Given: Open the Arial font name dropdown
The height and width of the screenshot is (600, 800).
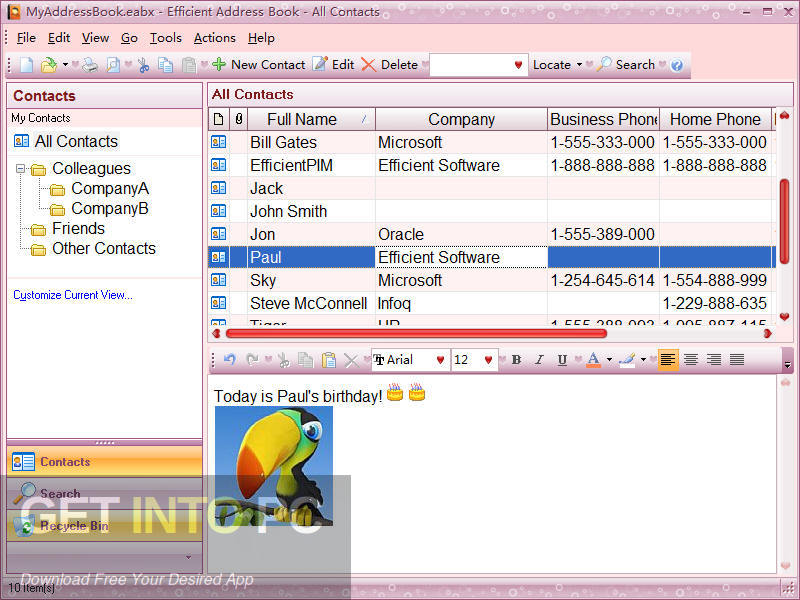Looking at the screenshot, I should (x=440, y=360).
